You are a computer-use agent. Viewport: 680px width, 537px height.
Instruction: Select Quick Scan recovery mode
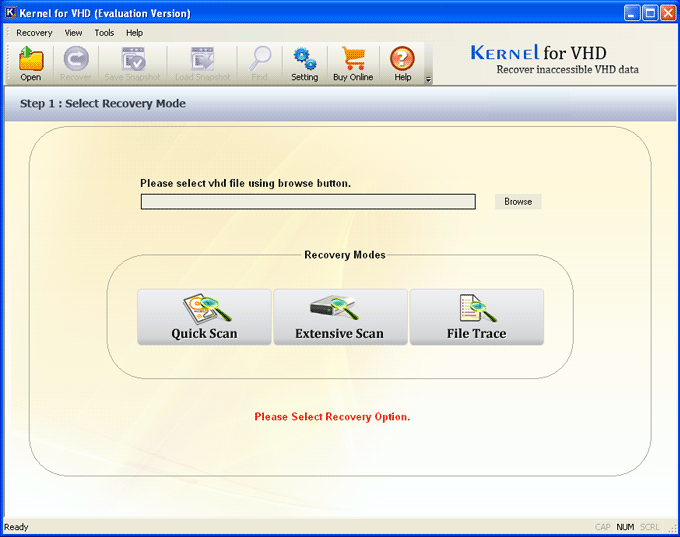coord(204,317)
